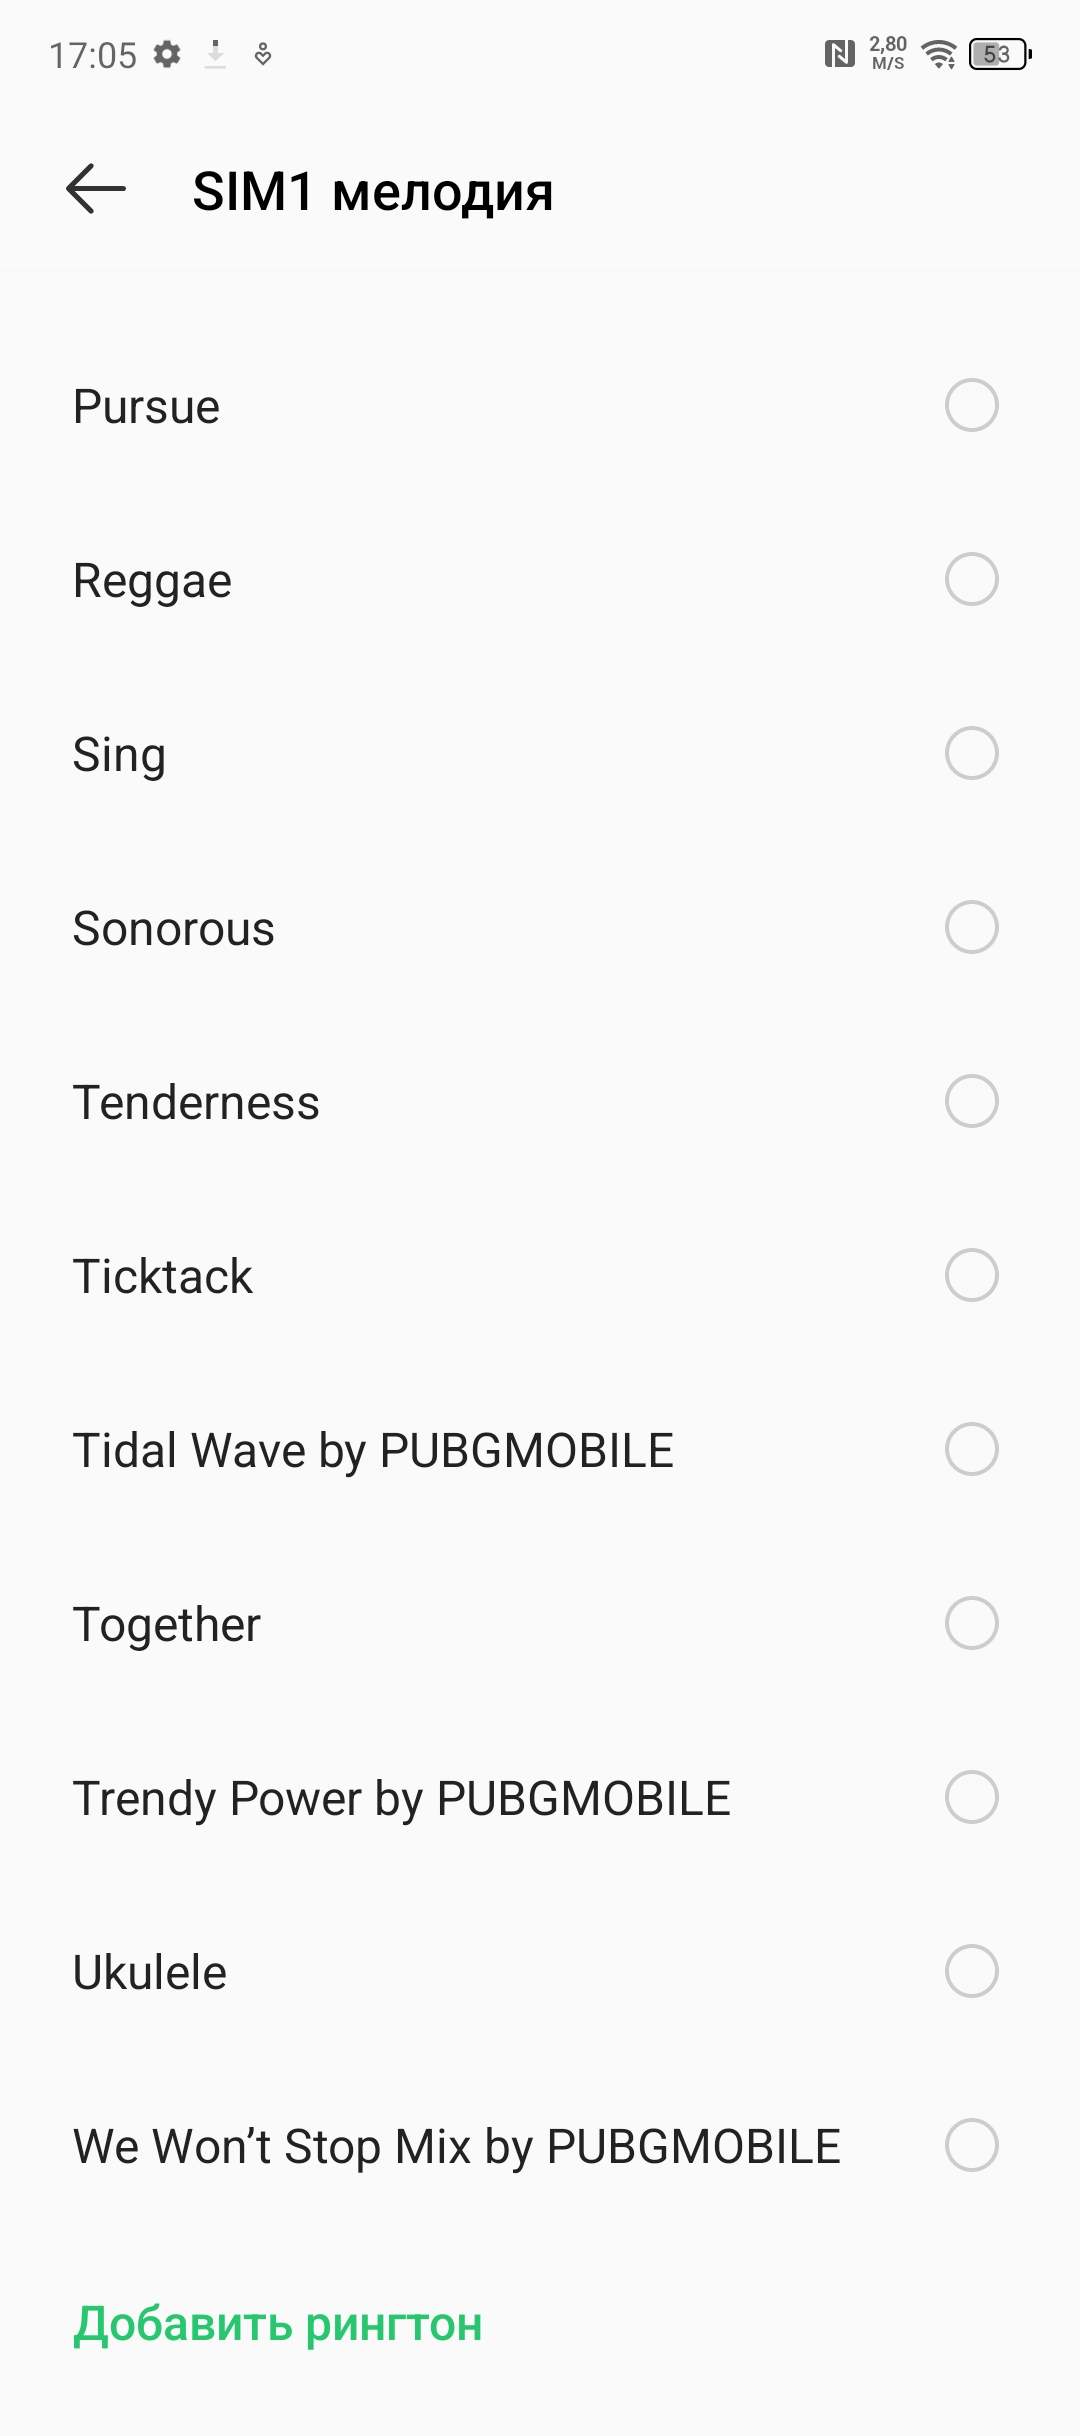Select the Ukulele ringtone radio button
The height and width of the screenshot is (2436, 1080).
(x=971, y=1971)
